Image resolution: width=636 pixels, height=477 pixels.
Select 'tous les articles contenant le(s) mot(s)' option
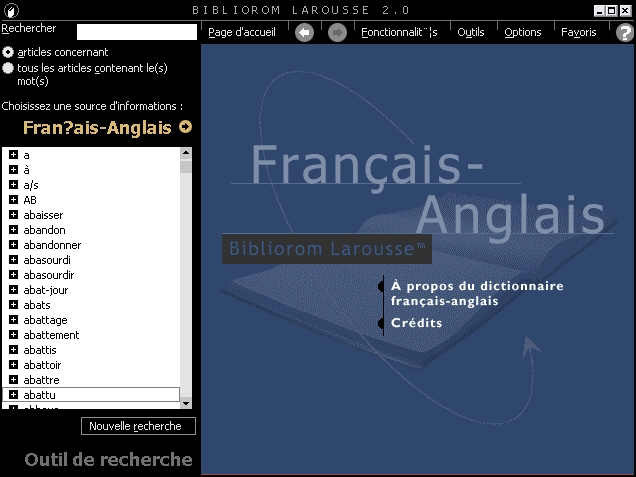click(8, 68)
